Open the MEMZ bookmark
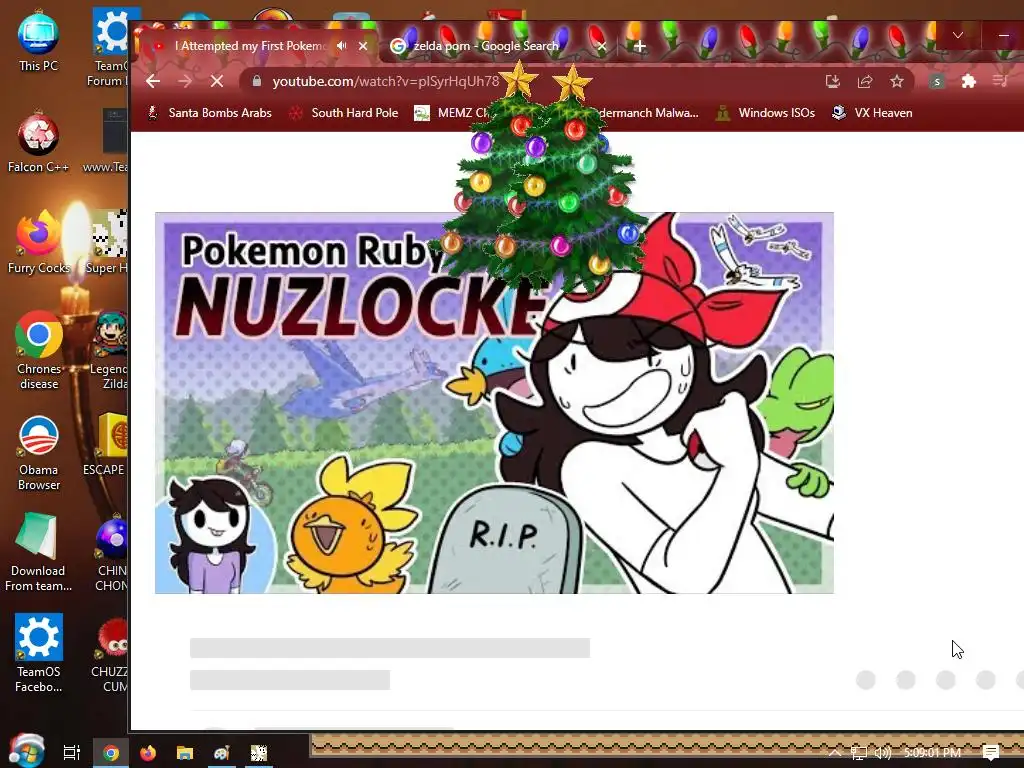The image size is (1024, 768). [x=452, y=113]
